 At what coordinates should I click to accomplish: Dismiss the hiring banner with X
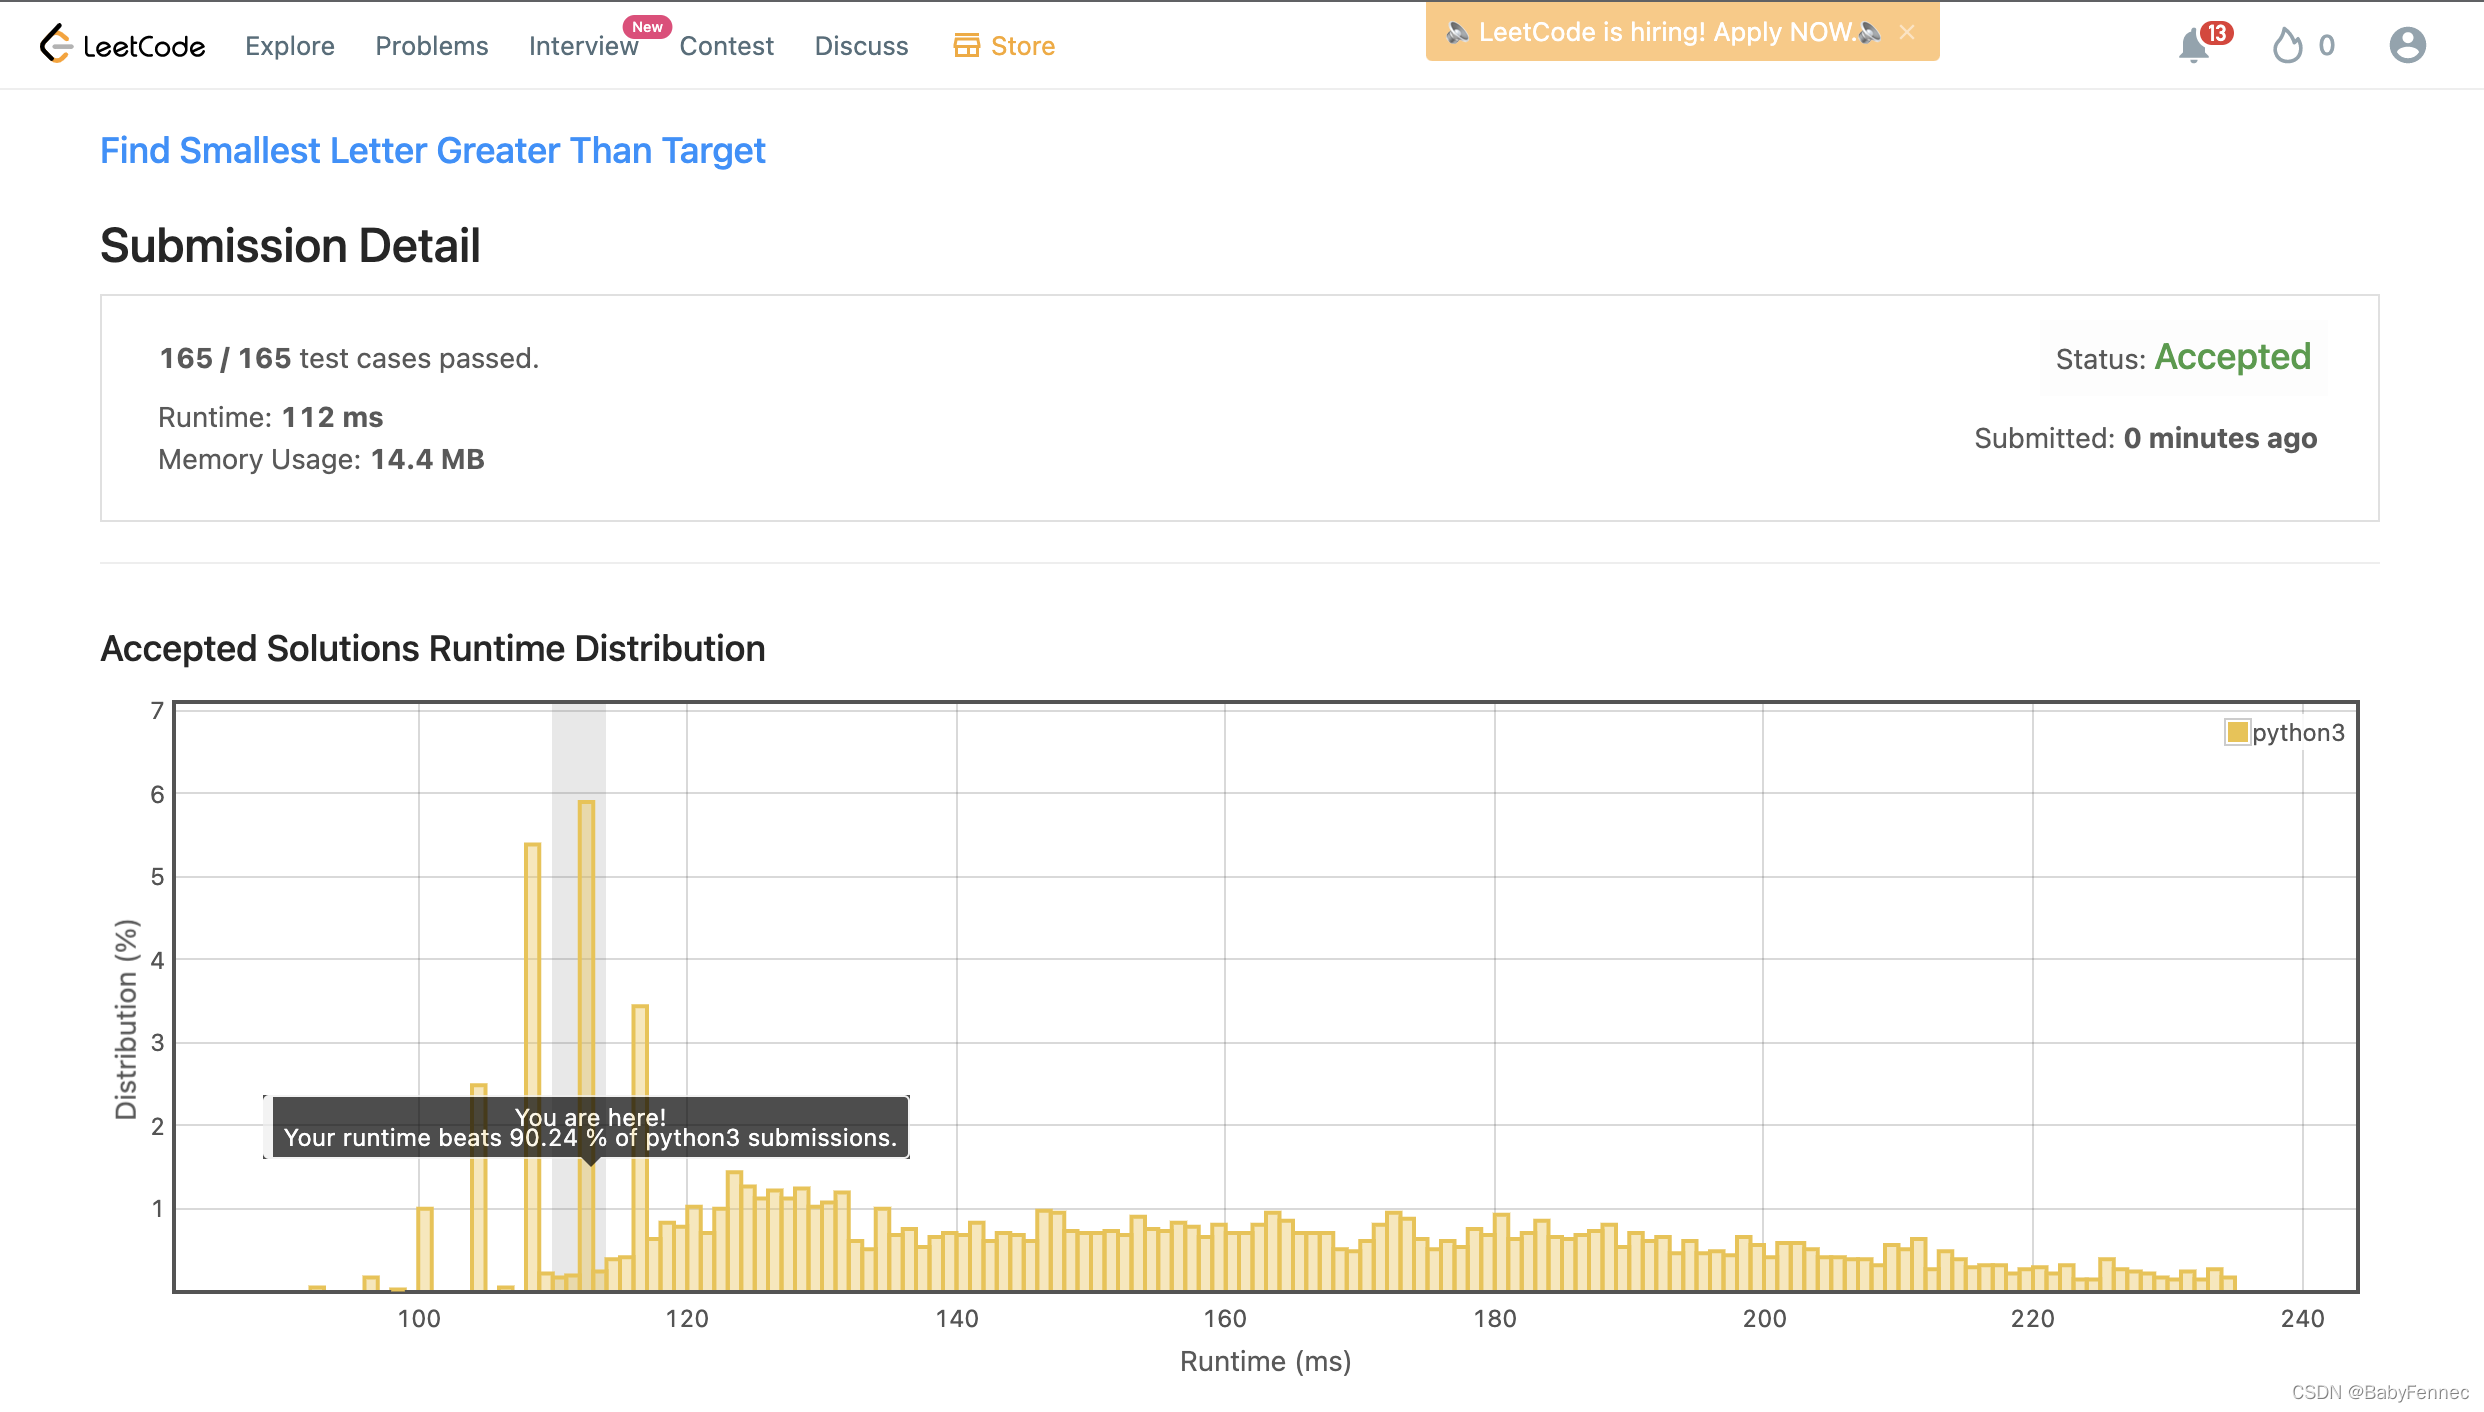click(x=1907, y=32)
